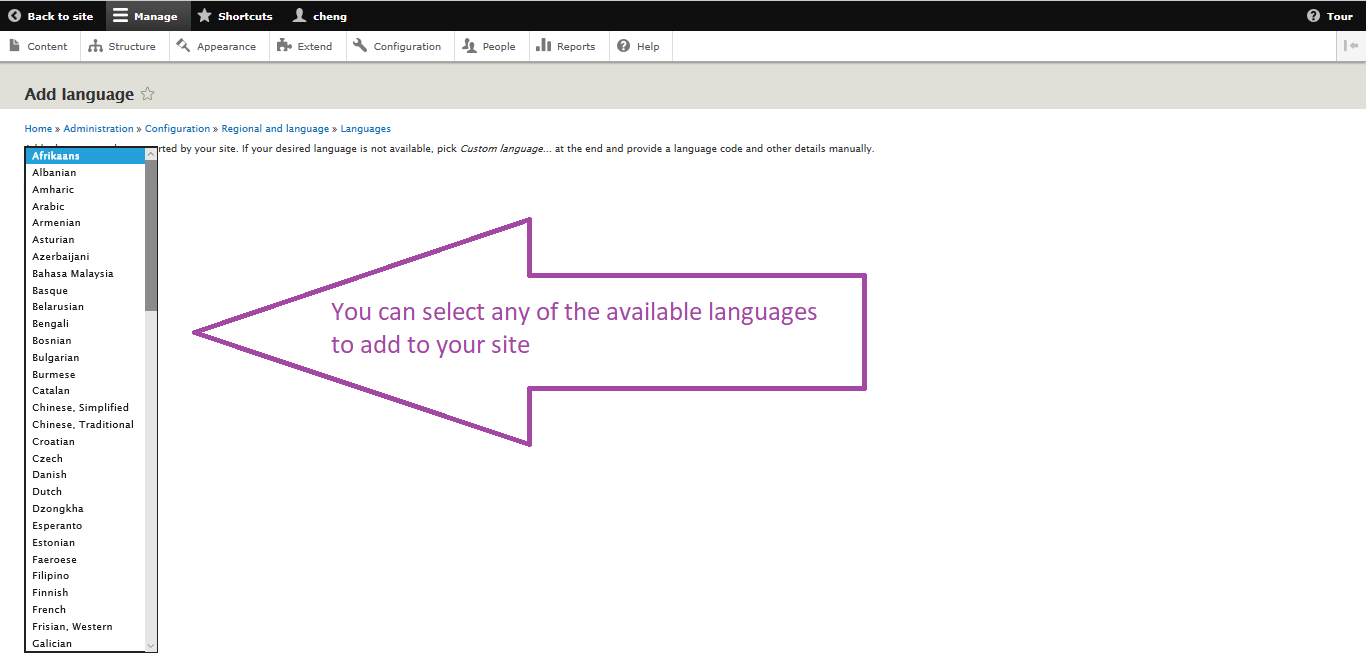Open the Shortcuts star menu

(235, 16)
